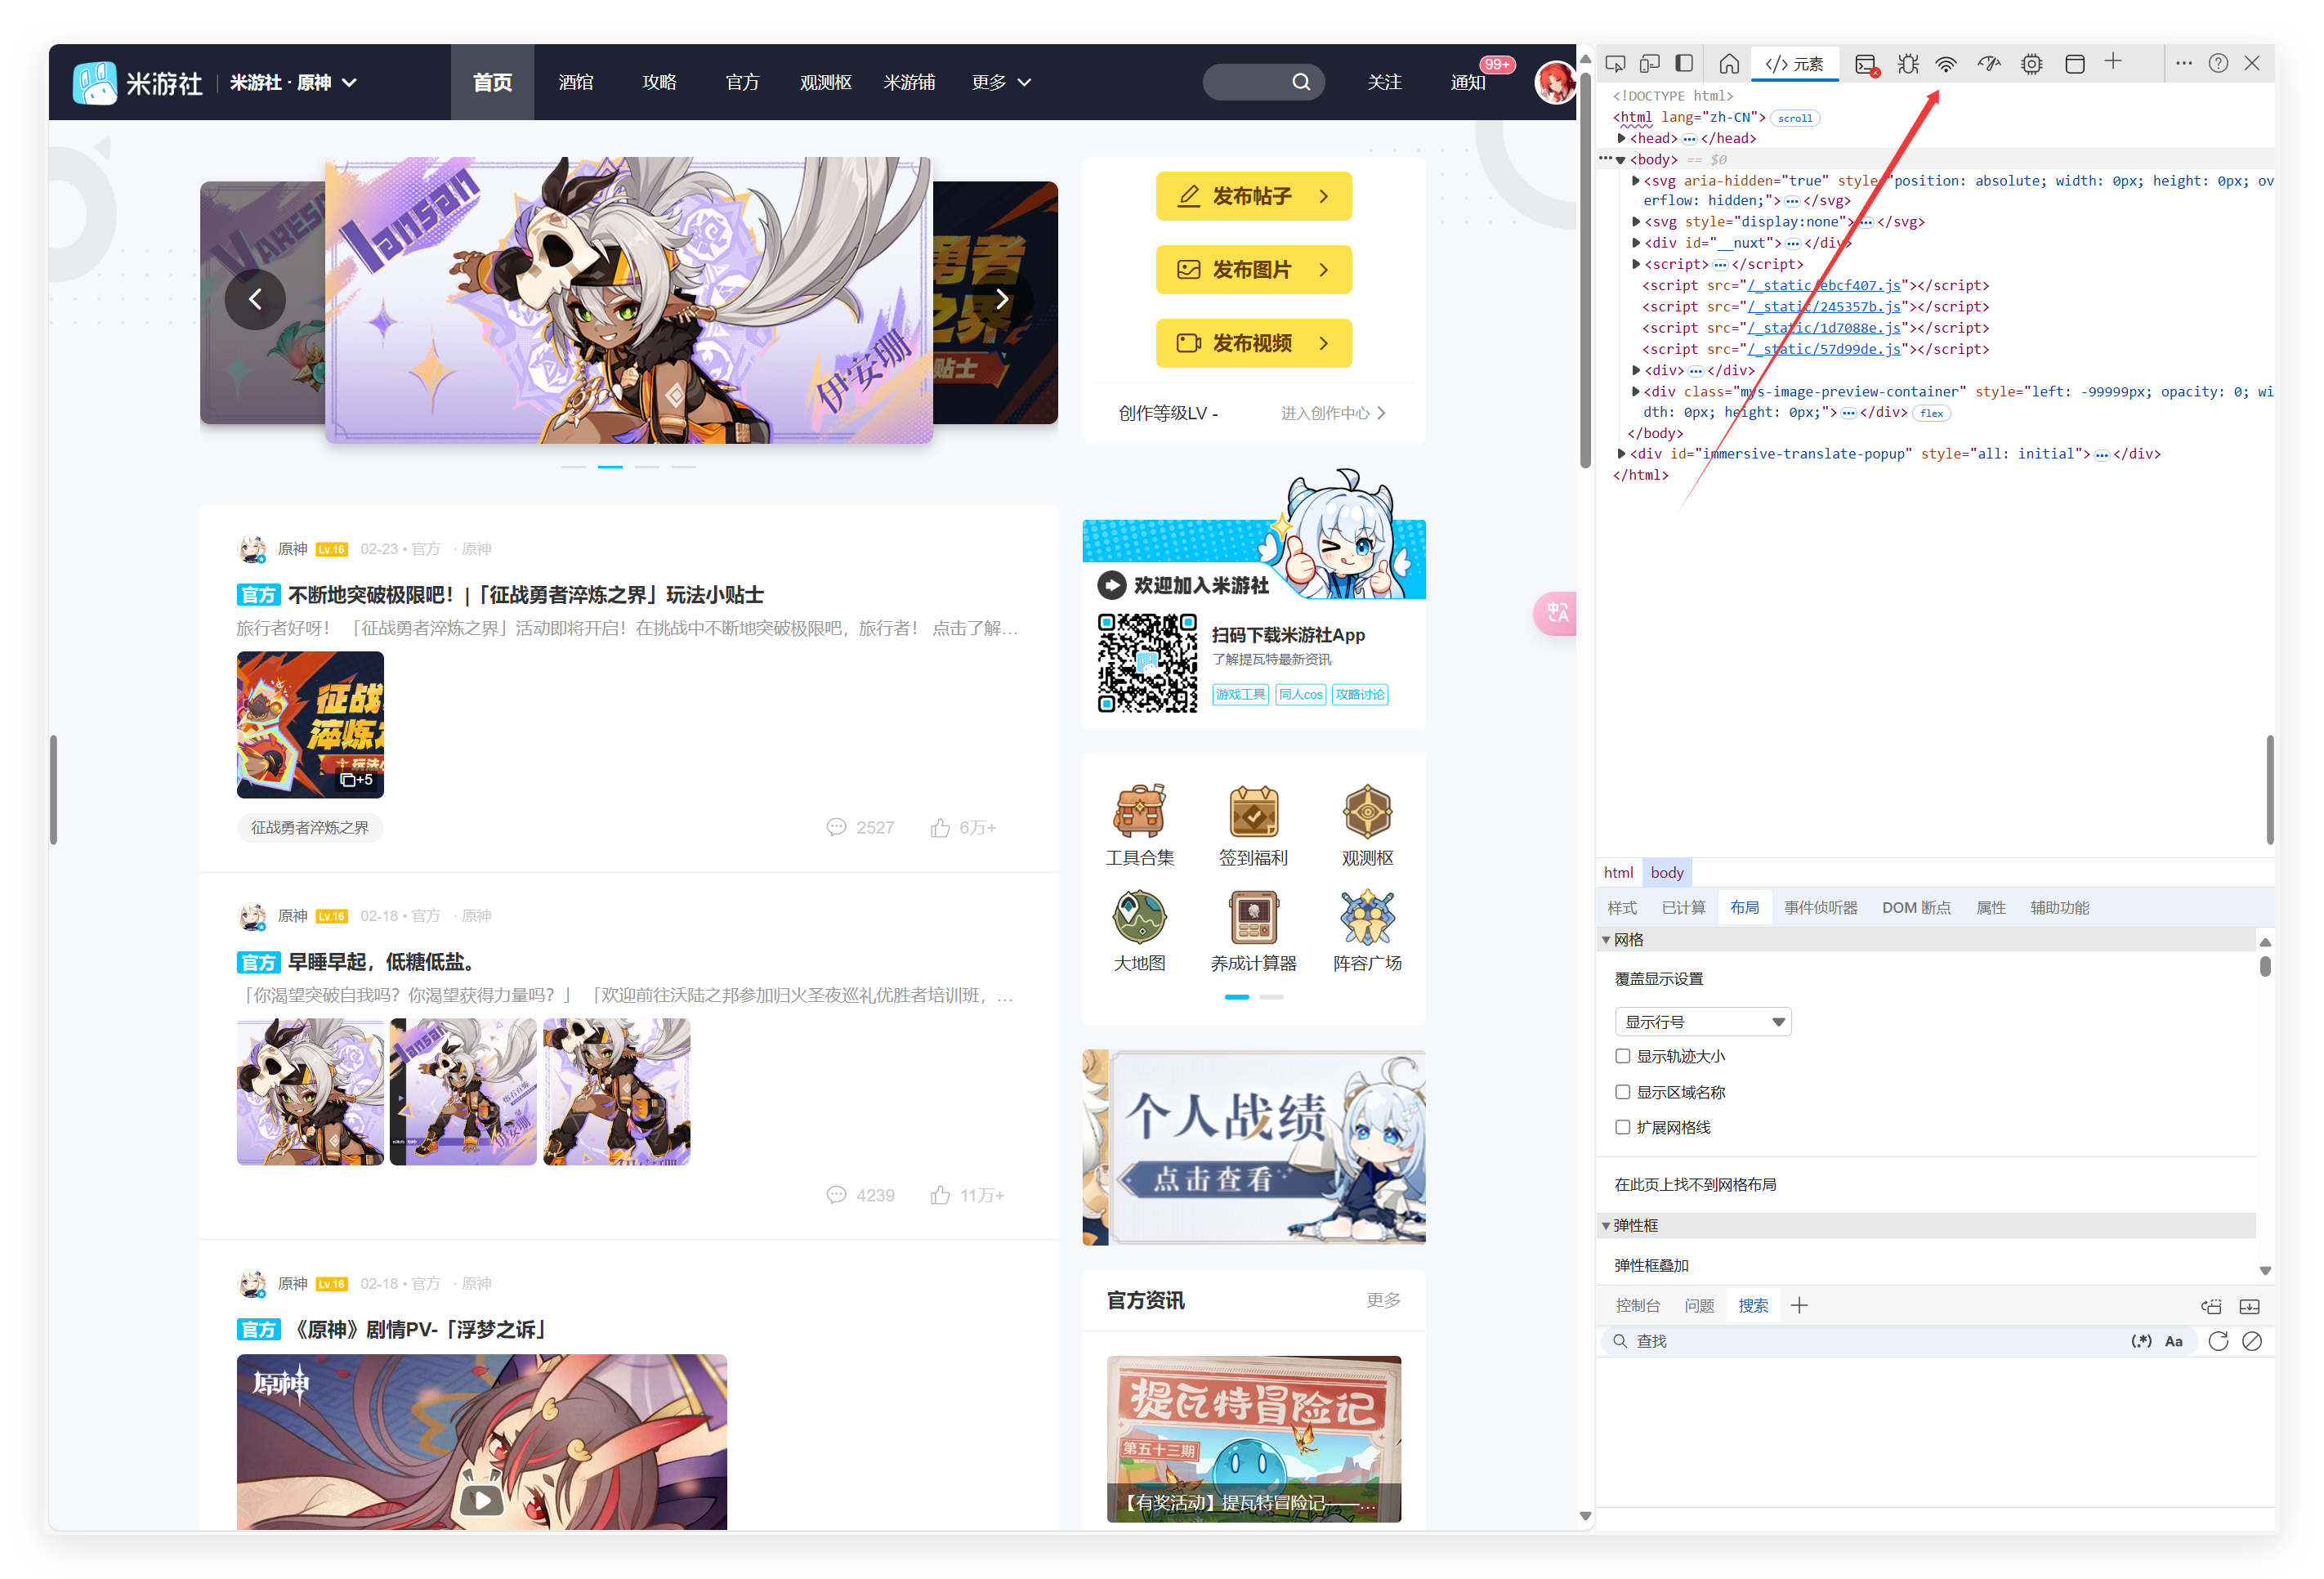Screen dimensions: 2324x1579
Task: Open 阵容广场 icon
Action: pyautogui.click(x=1367, y=931)
